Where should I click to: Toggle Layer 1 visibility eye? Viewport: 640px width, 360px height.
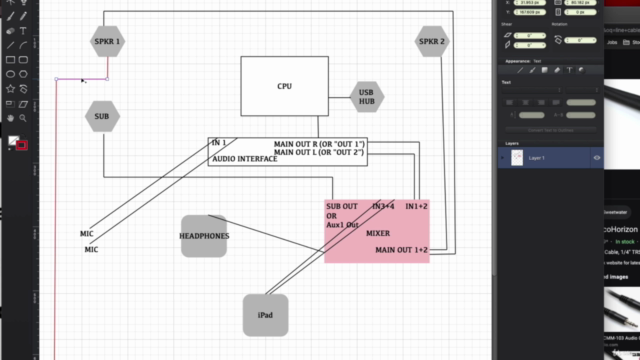597,158
